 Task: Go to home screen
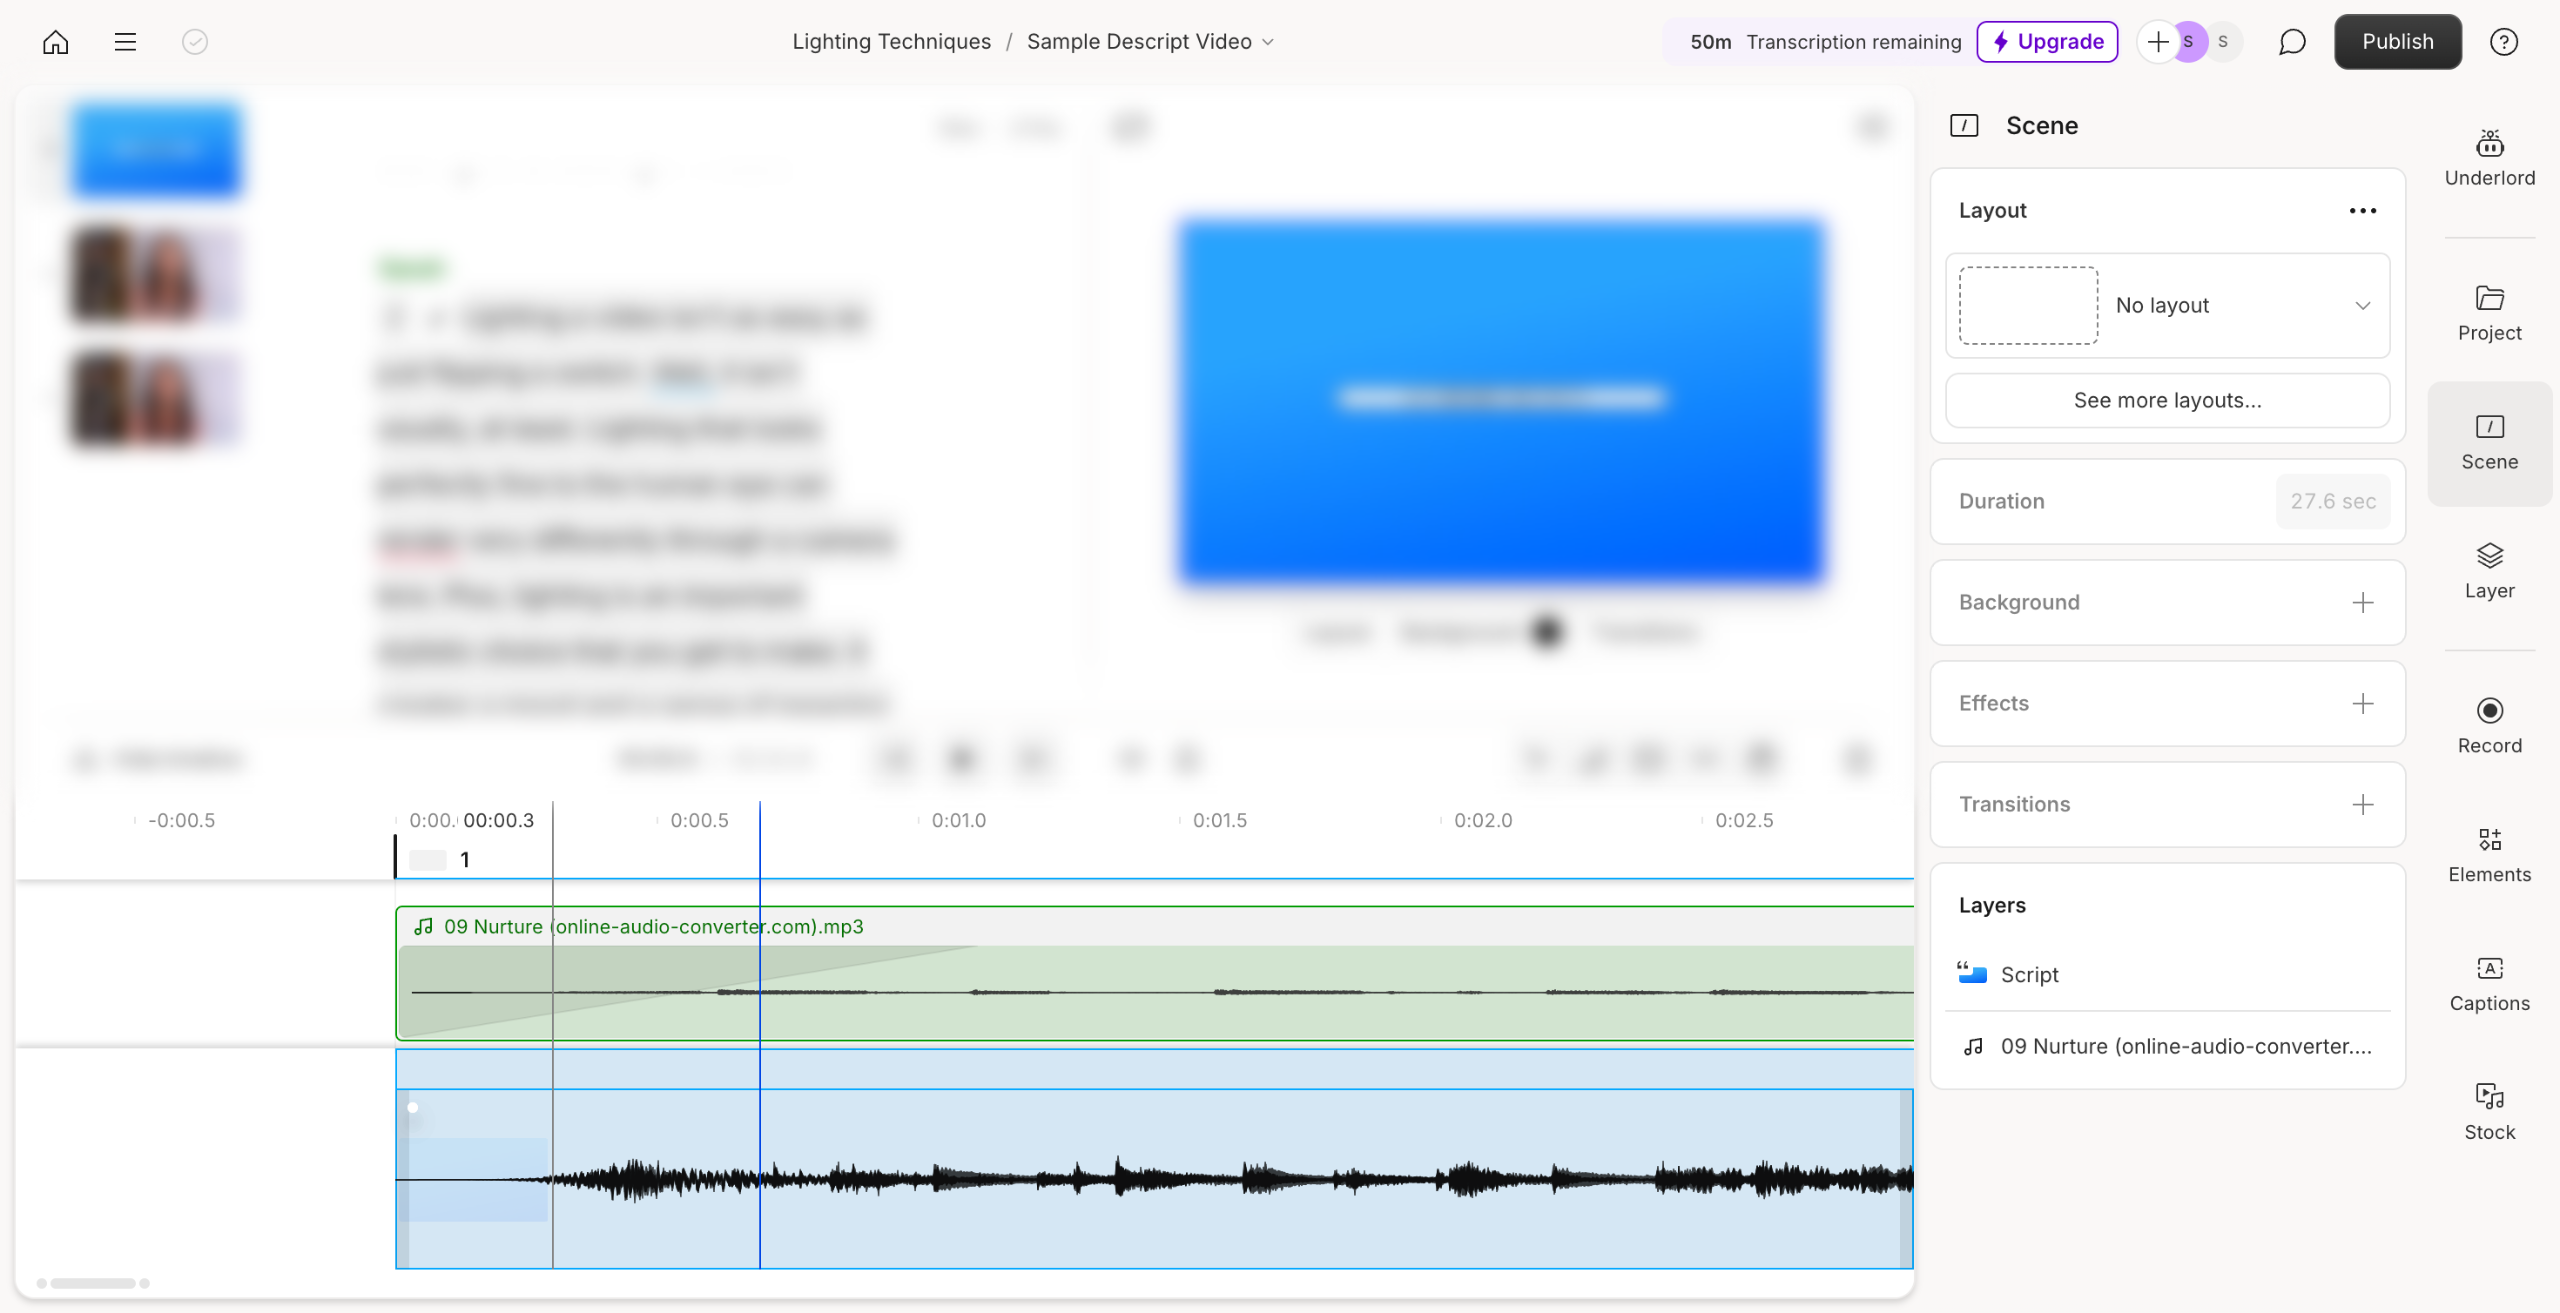click(56, 42)
